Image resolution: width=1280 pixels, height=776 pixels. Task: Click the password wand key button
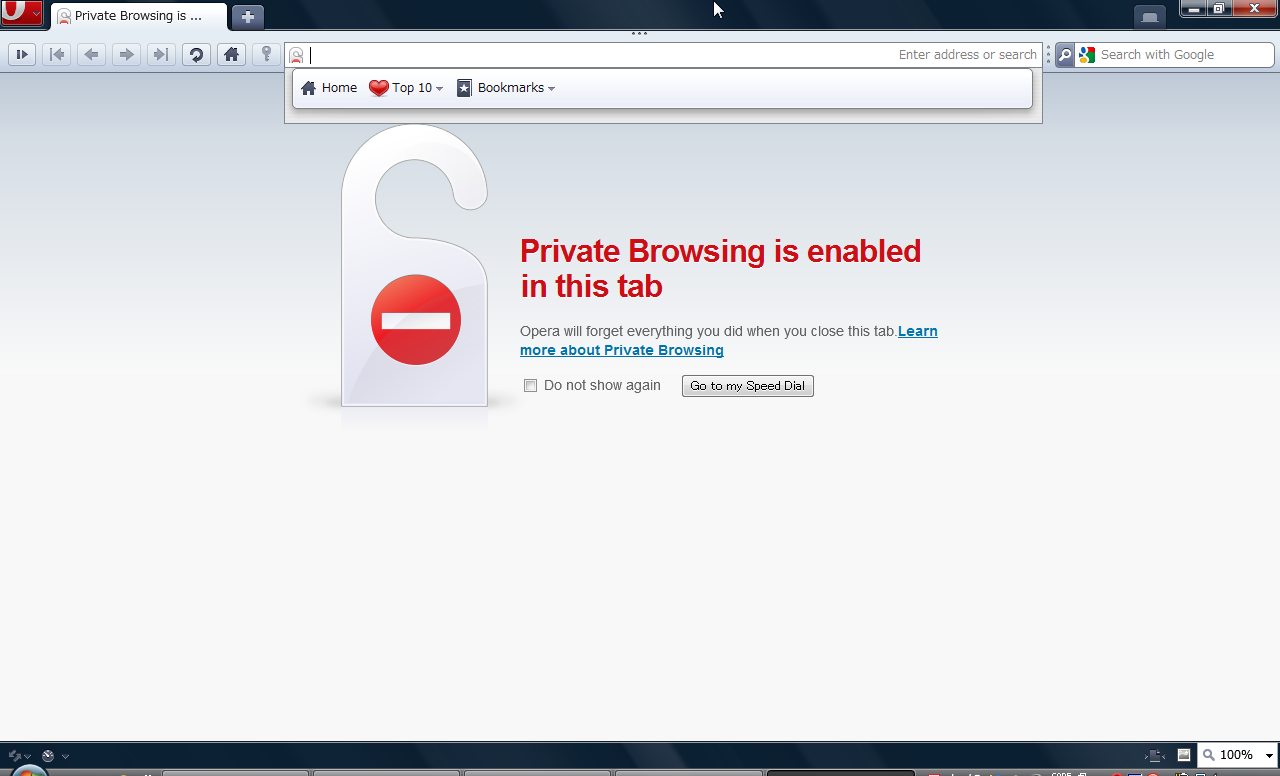point(266,55)
